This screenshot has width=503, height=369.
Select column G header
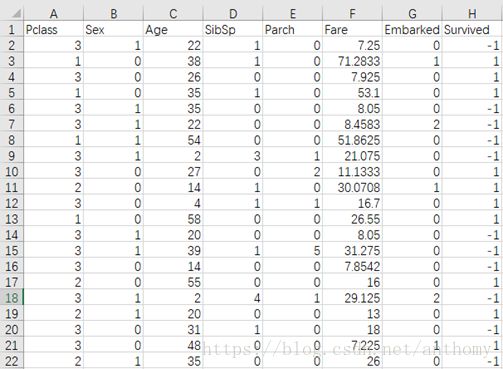[x=412, y=14]
